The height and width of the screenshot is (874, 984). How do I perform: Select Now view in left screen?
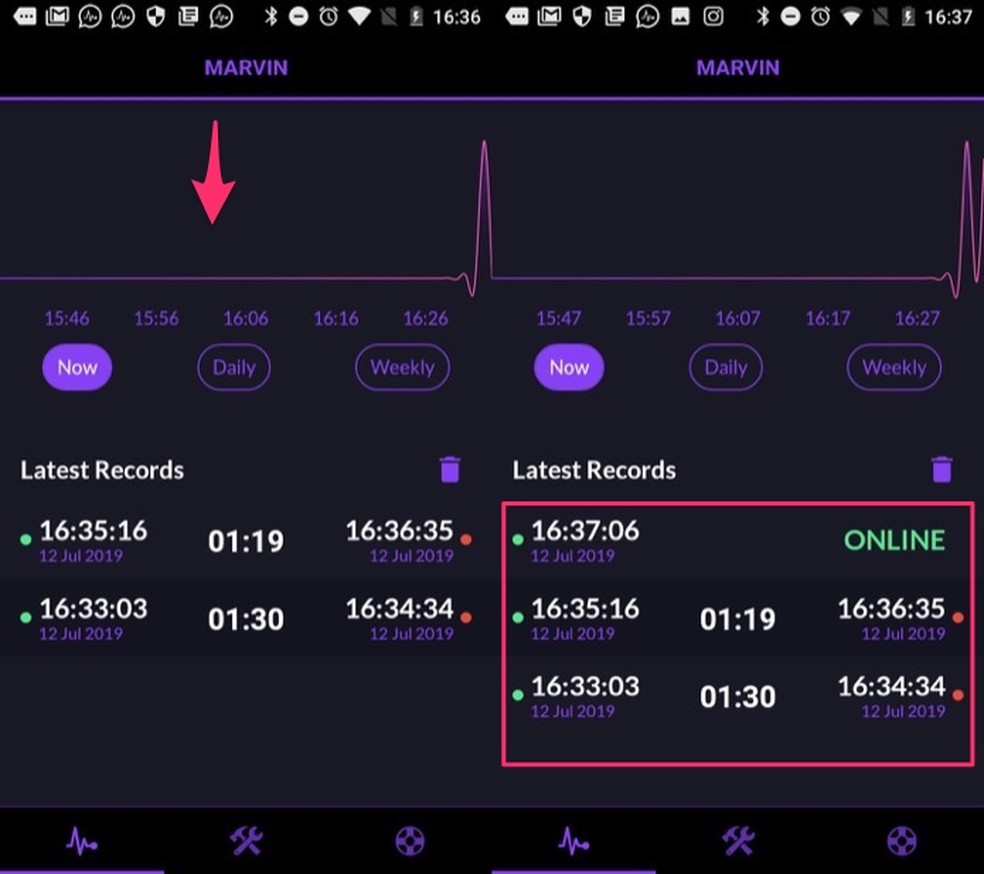pos(77,367)
